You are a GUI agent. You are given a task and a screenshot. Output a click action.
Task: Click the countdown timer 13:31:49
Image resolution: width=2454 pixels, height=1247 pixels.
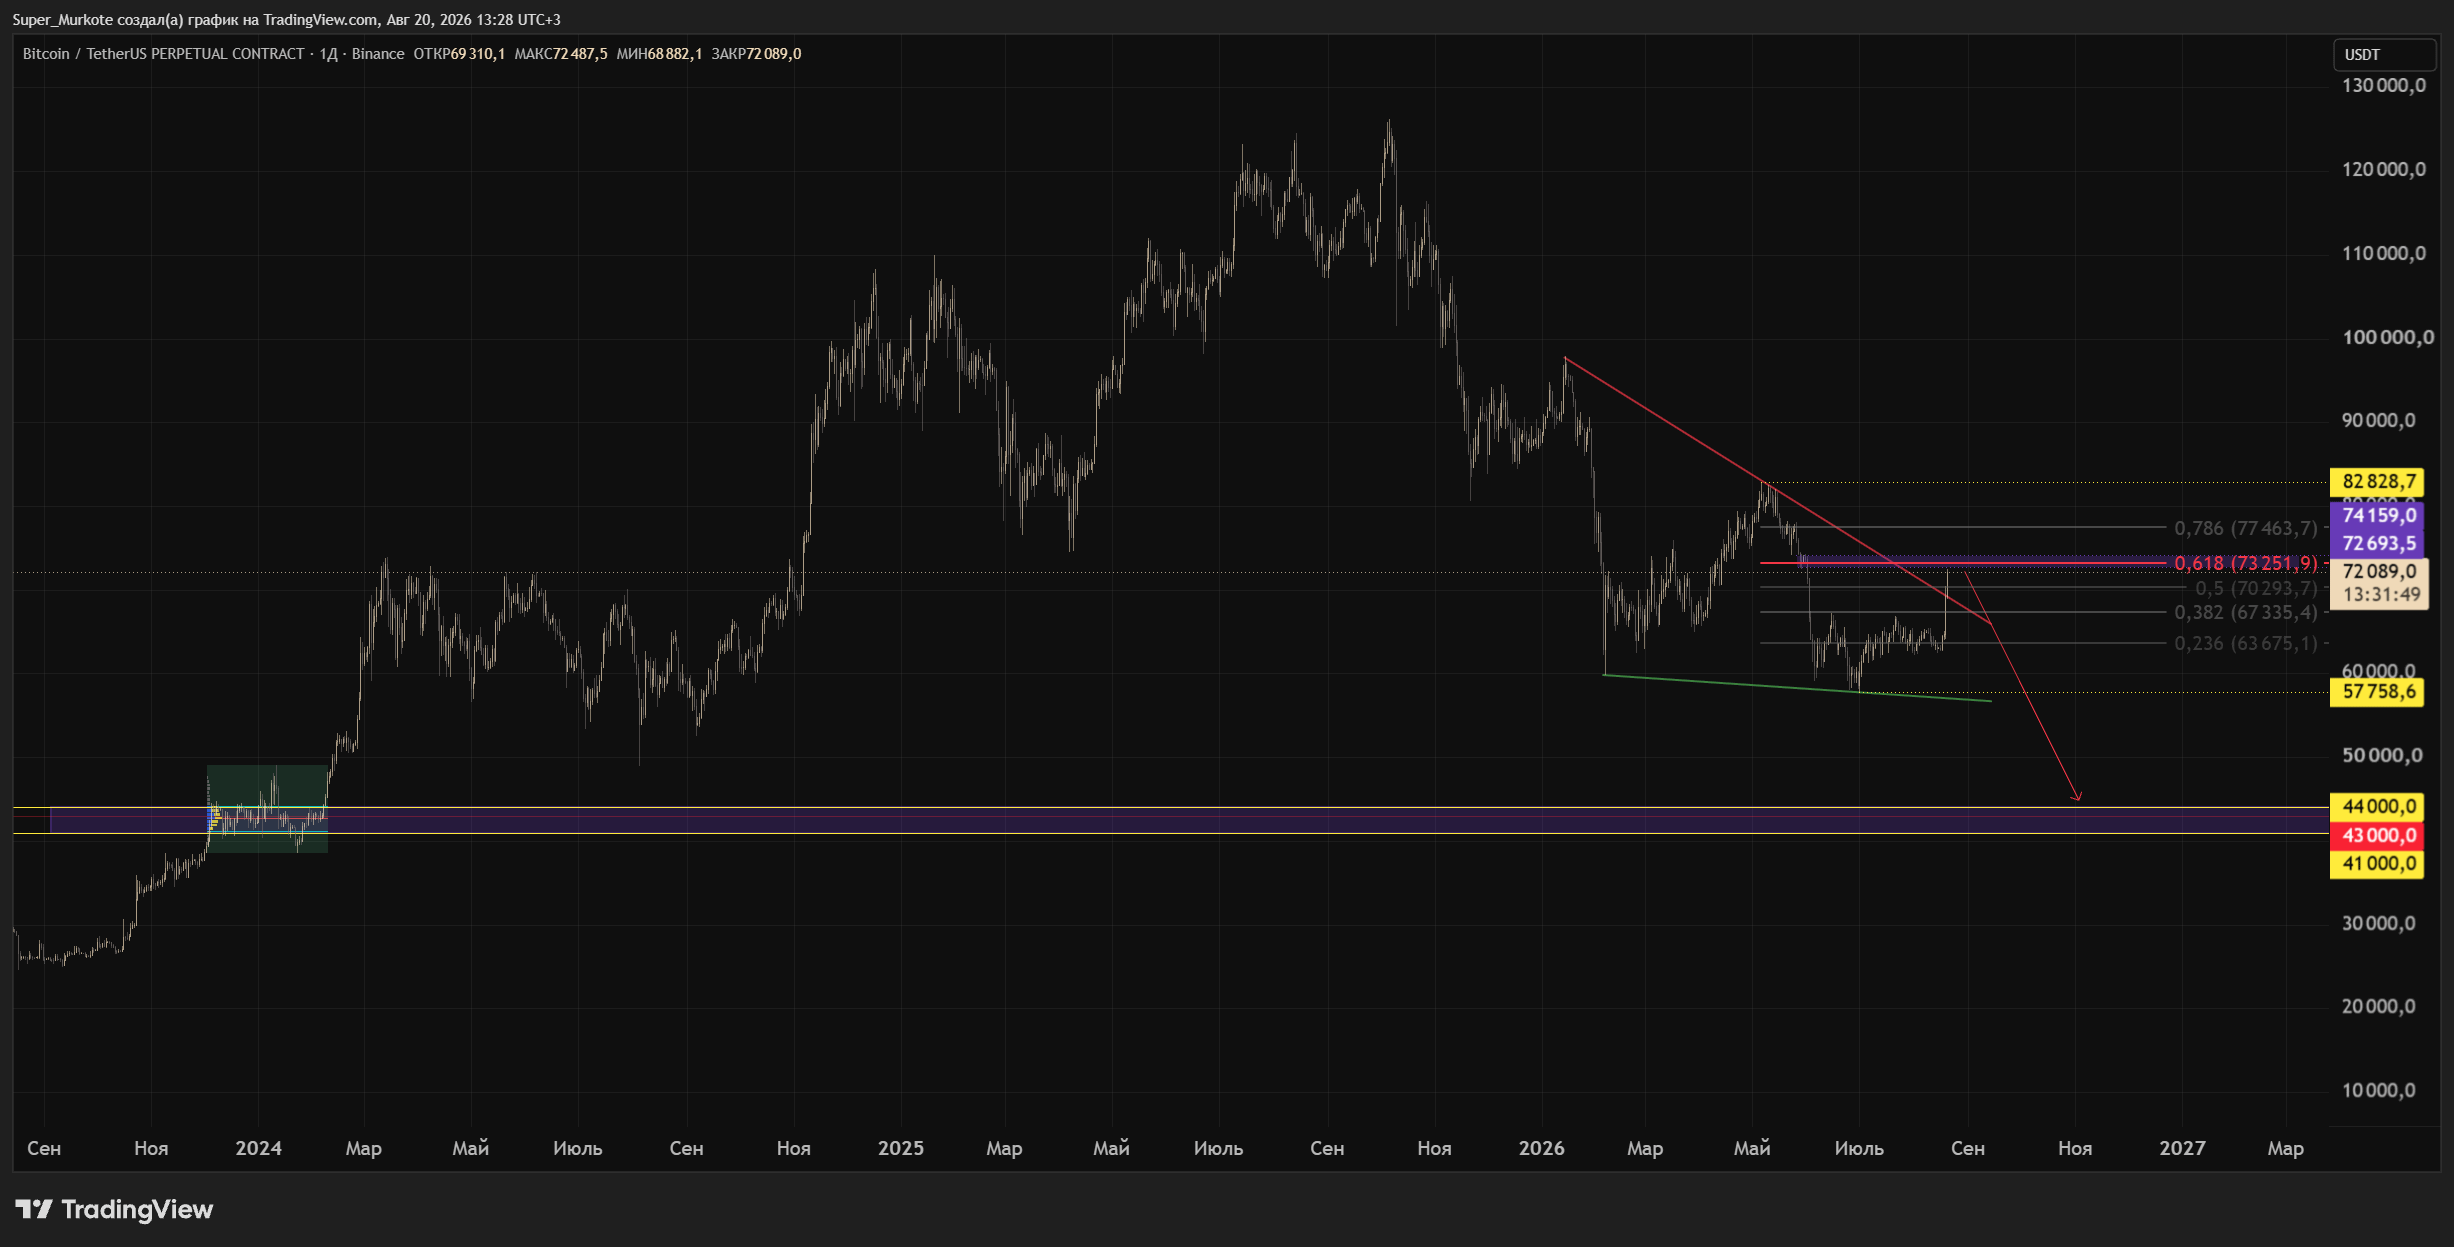[x=2381, y=595]
